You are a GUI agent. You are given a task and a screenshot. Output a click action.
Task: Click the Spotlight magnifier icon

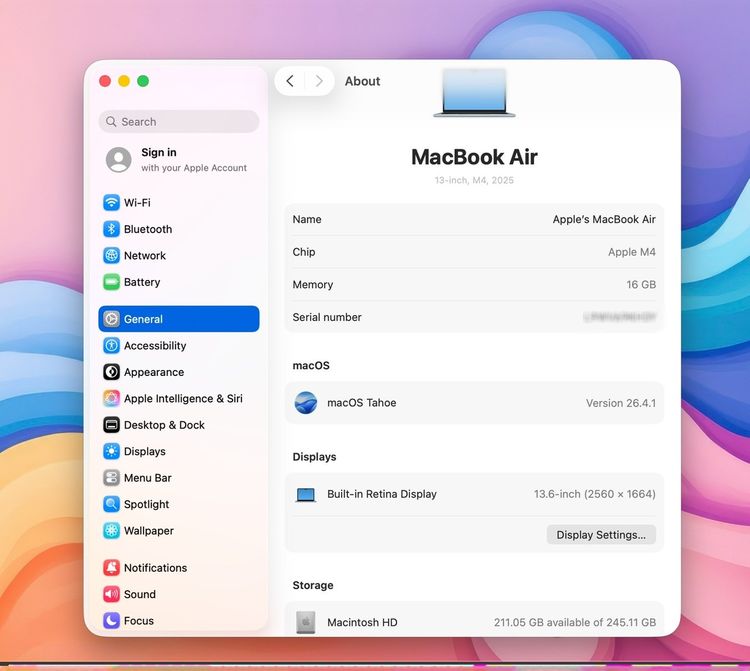coord(111,504)
